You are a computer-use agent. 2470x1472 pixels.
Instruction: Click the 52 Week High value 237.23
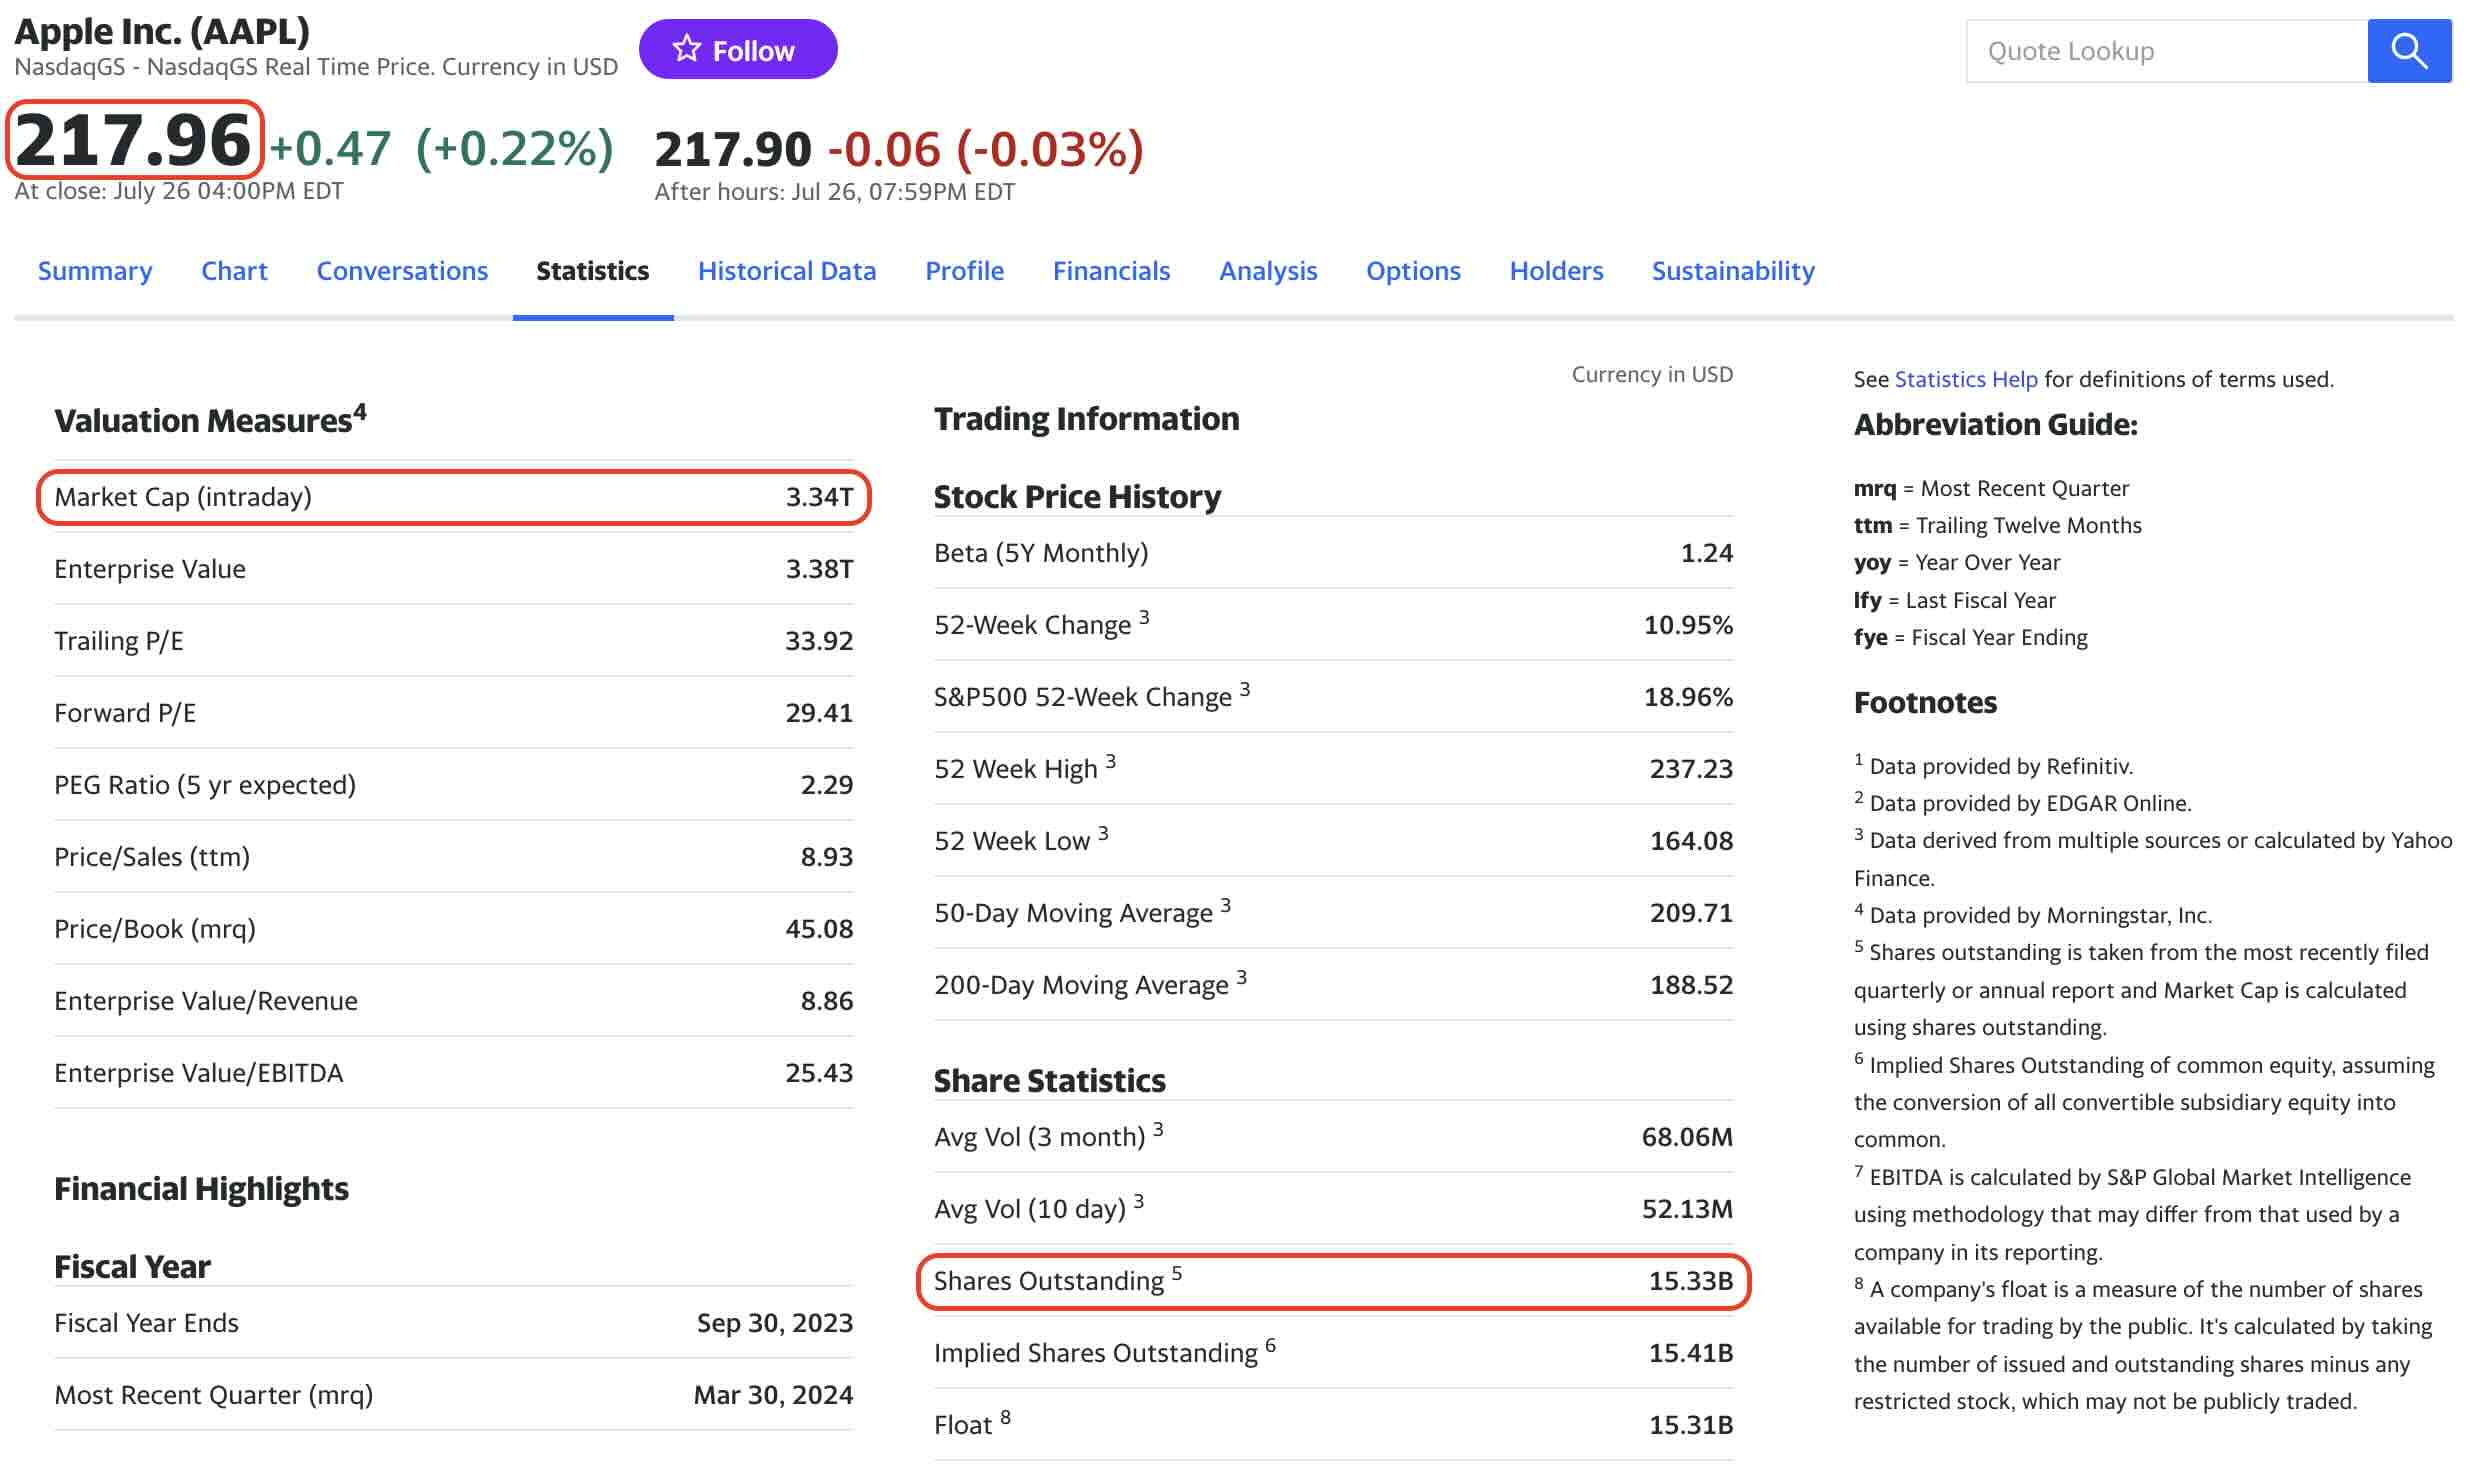tap(1691, 769)
